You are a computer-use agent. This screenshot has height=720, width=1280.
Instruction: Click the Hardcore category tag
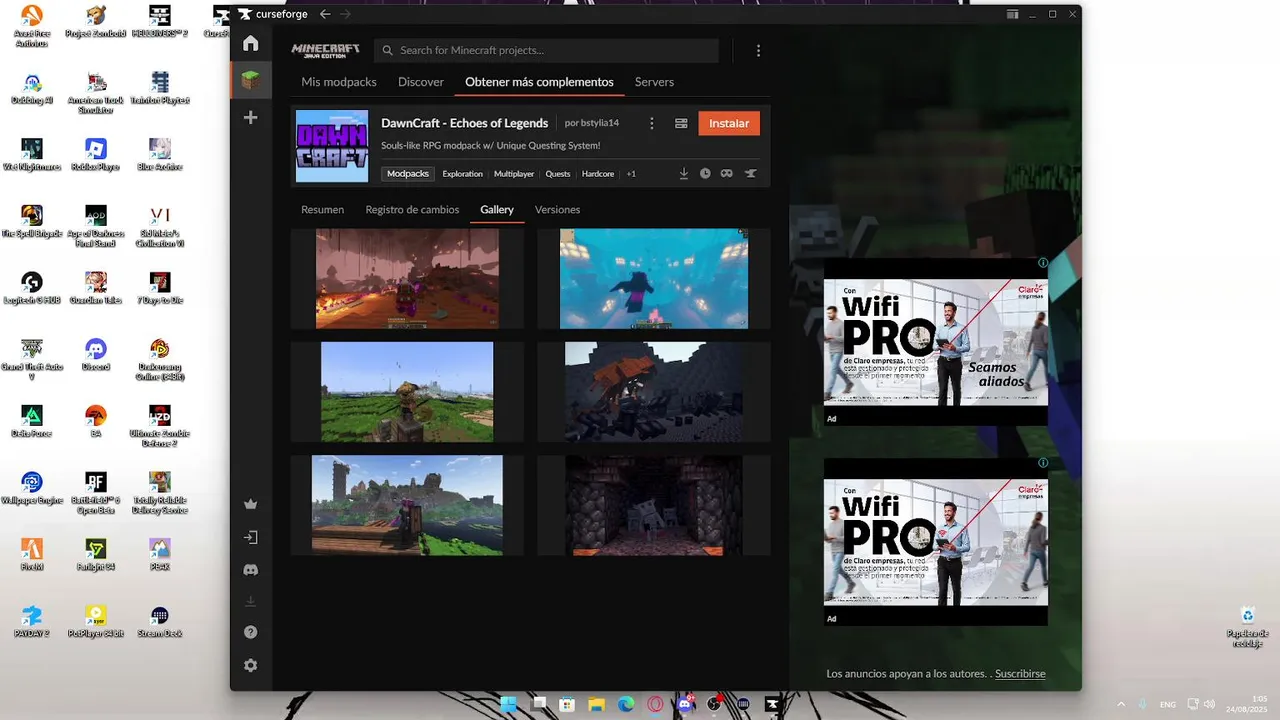(598, 174)
